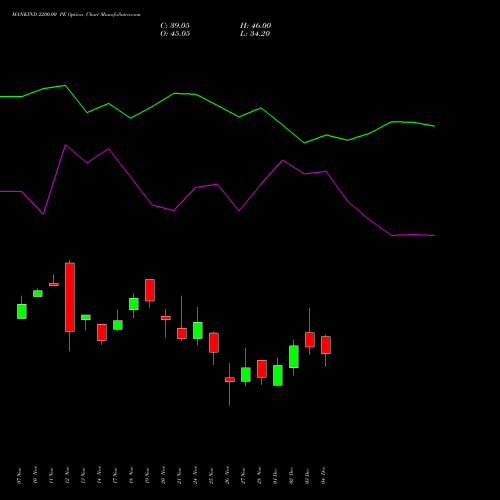Click the red candlestick above 28 Nov
The image size is (500, 500).
[x=262, y=369]
